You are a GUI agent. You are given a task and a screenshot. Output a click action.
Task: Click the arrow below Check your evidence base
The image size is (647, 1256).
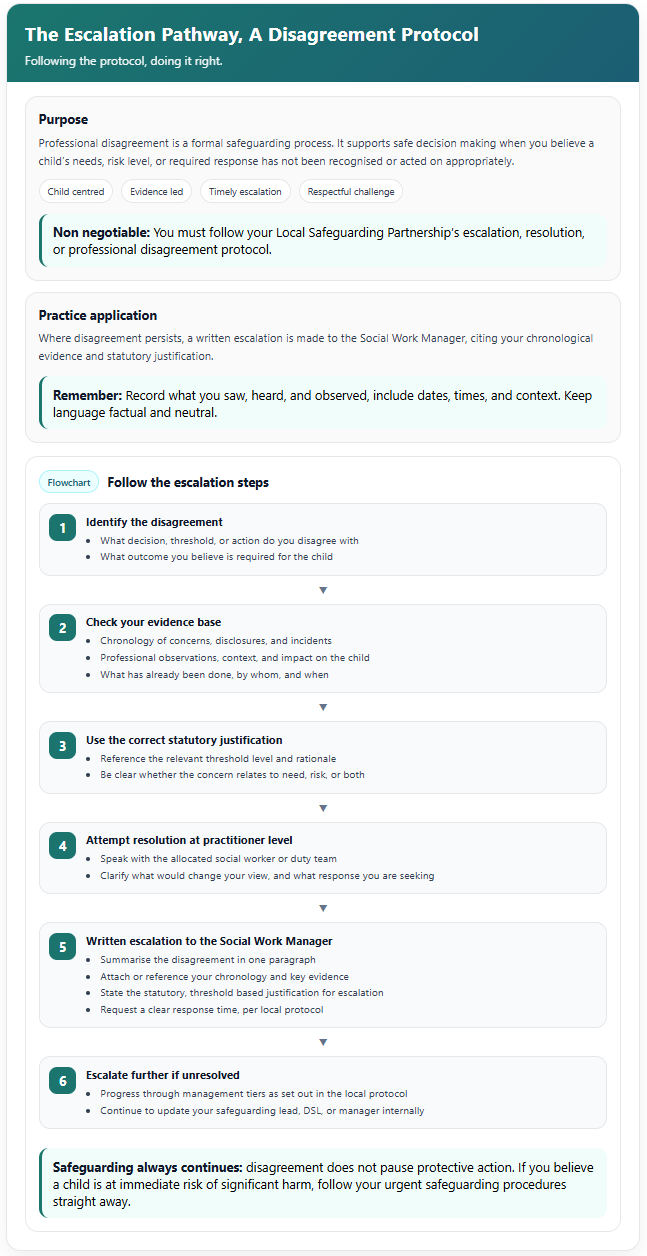pos(323,707)
